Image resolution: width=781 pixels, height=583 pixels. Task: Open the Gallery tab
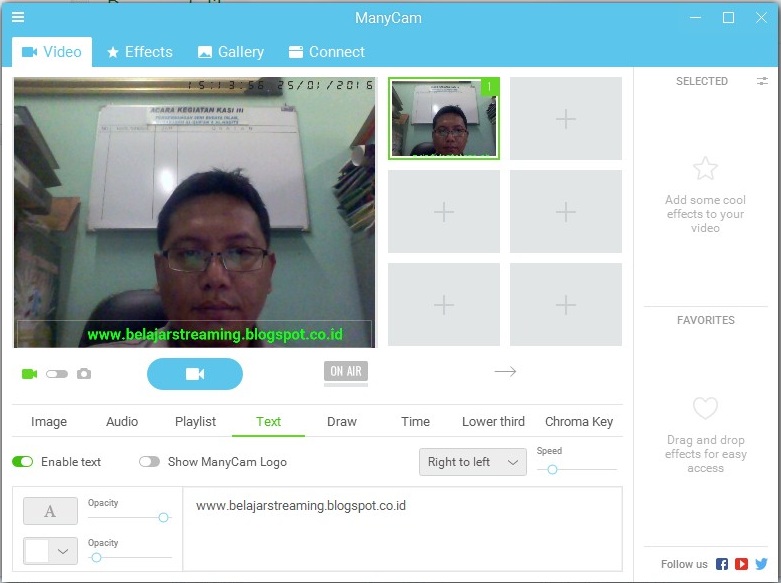click(231, 52)
